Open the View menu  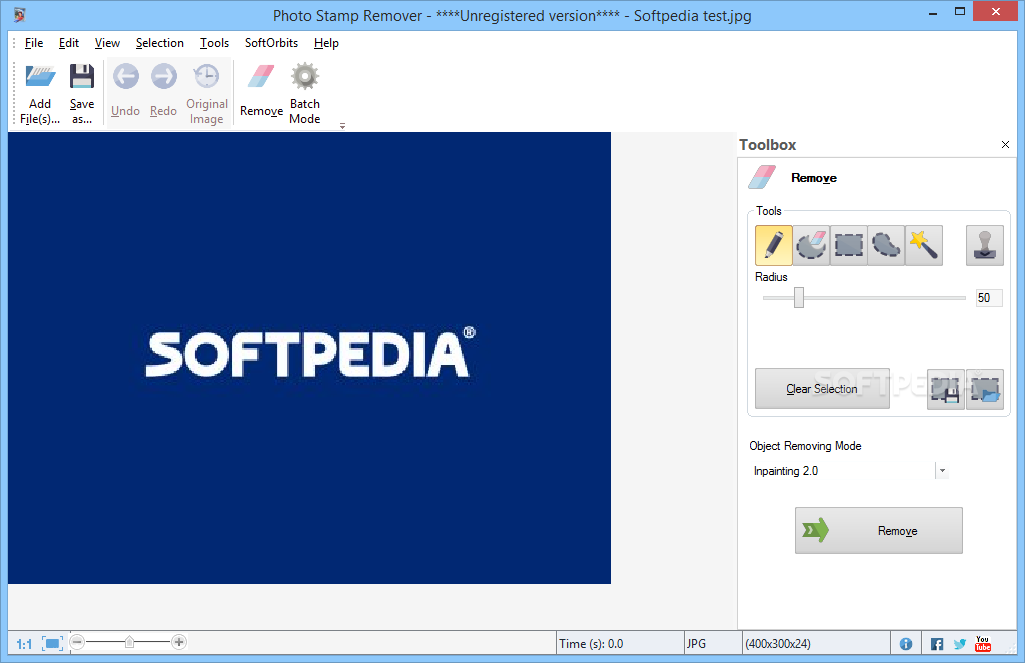coord(107,43)
